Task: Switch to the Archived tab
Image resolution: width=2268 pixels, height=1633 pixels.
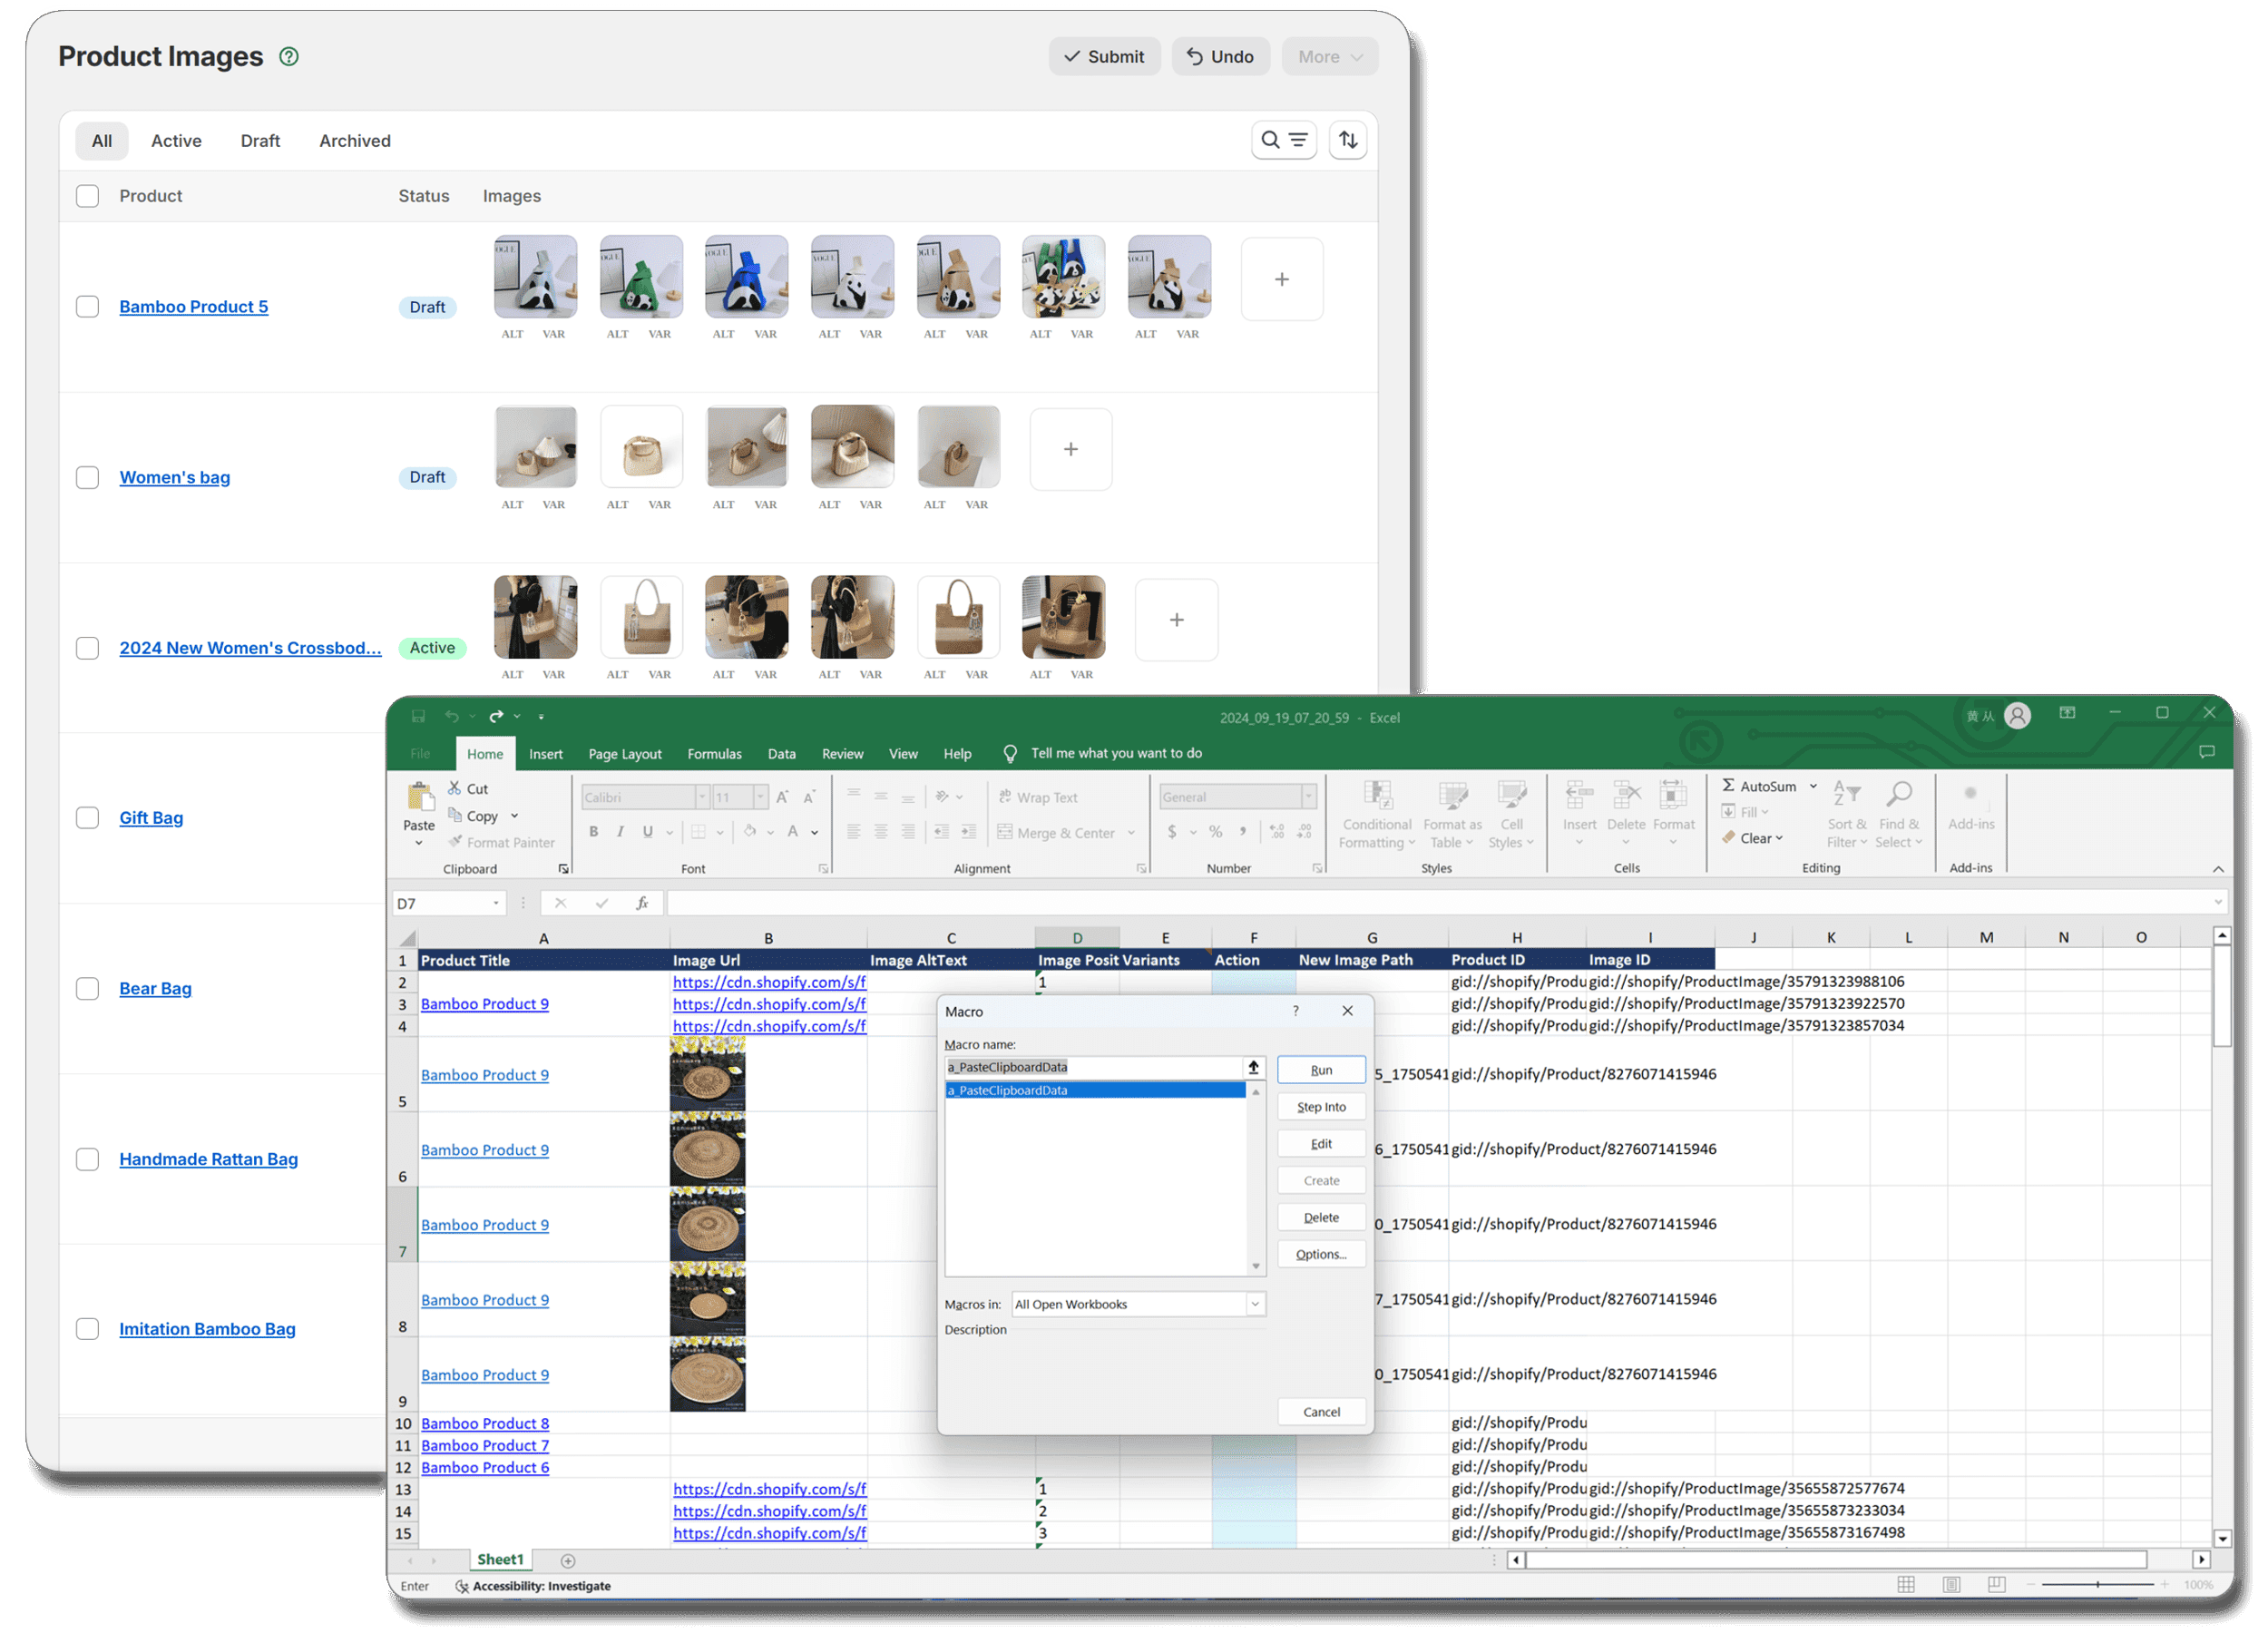Action: (x=354, y=140)
